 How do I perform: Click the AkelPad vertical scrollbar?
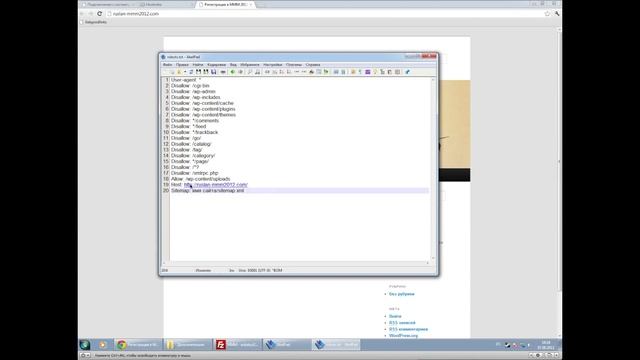click(433, 169)
